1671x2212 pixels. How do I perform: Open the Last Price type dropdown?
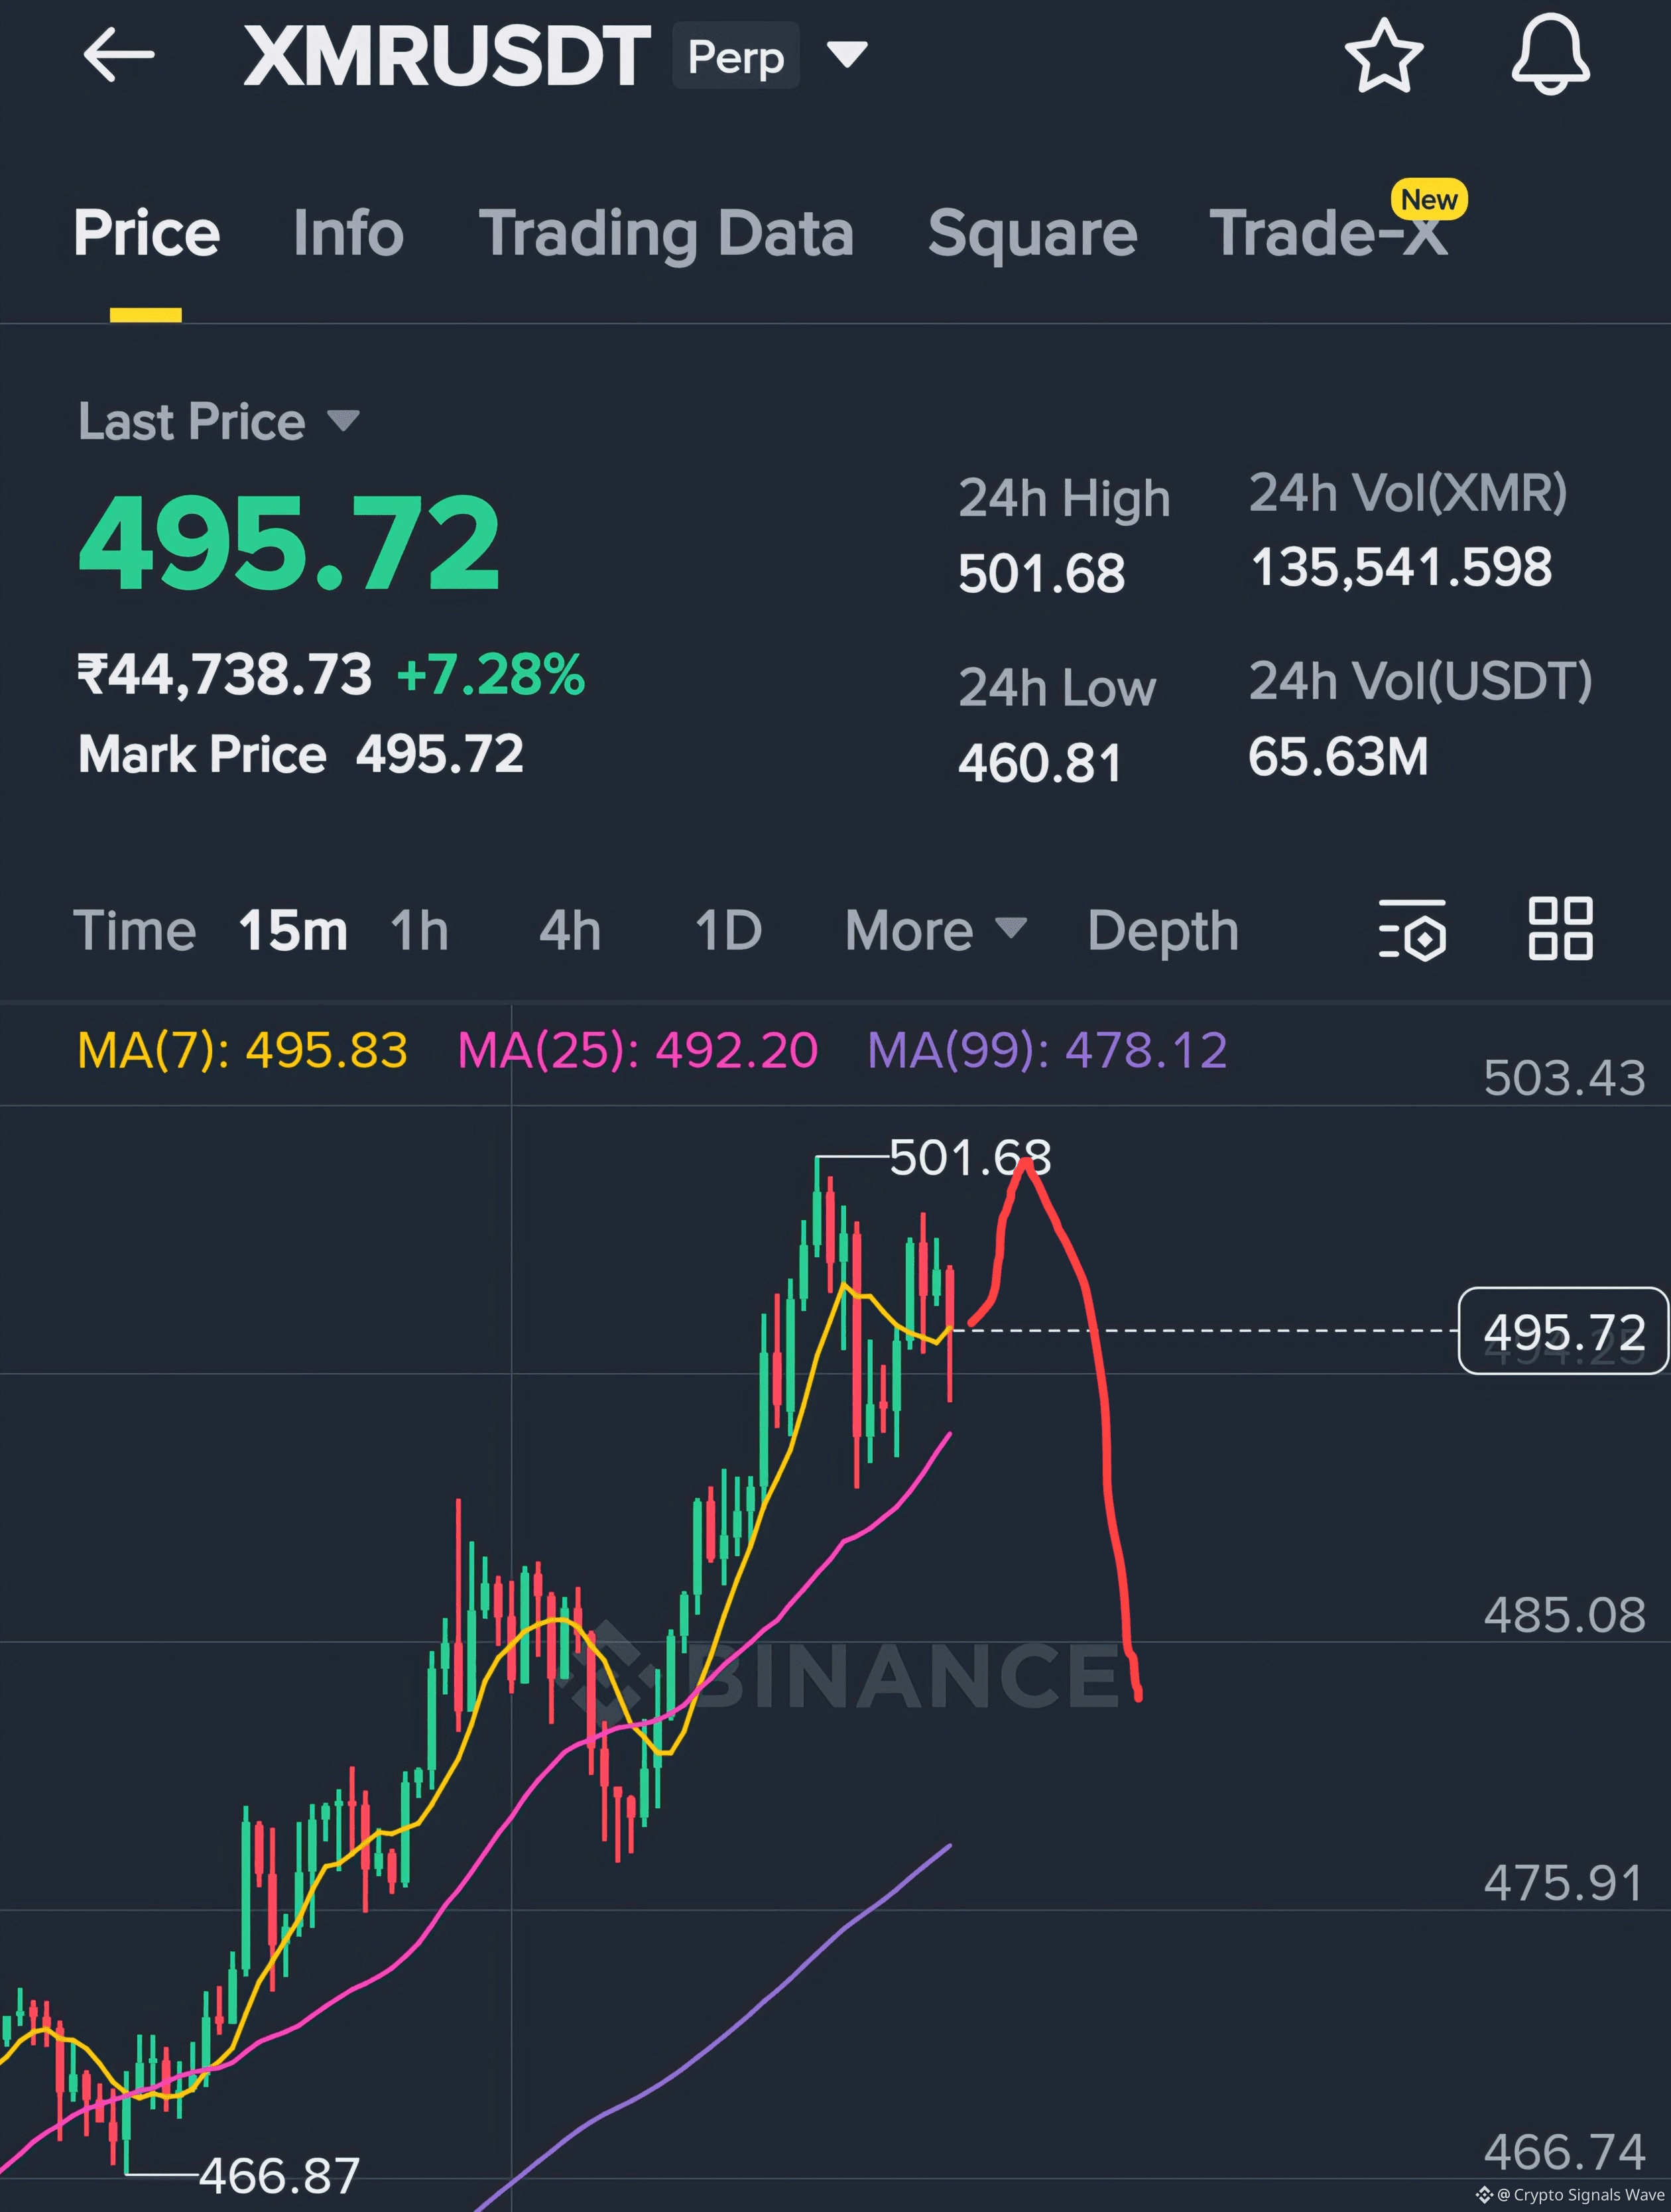[x=343, y=421]
